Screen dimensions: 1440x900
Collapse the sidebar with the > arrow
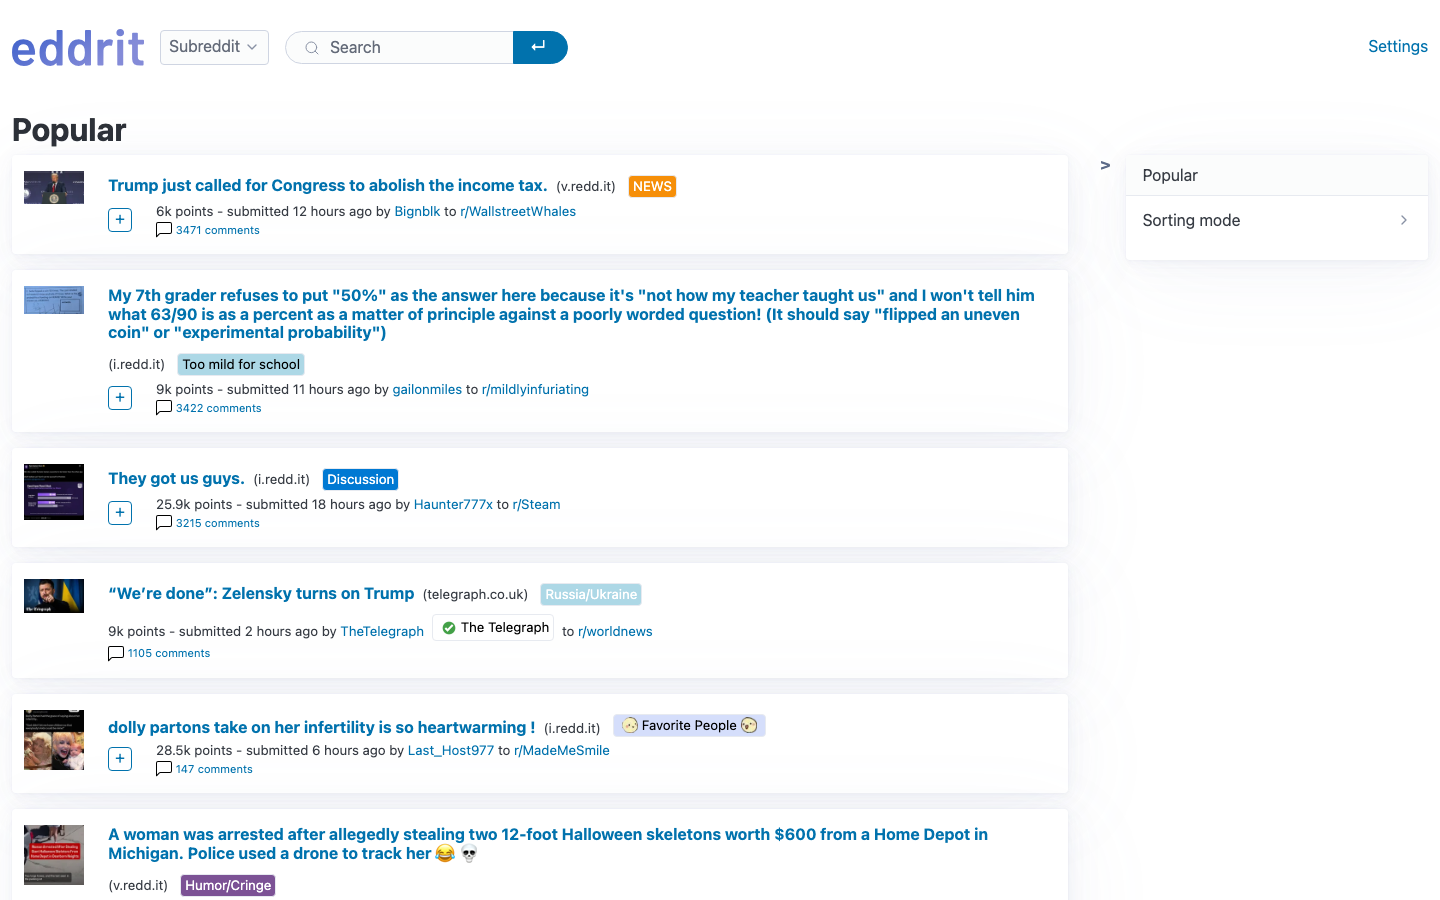tap(1105, 165)
